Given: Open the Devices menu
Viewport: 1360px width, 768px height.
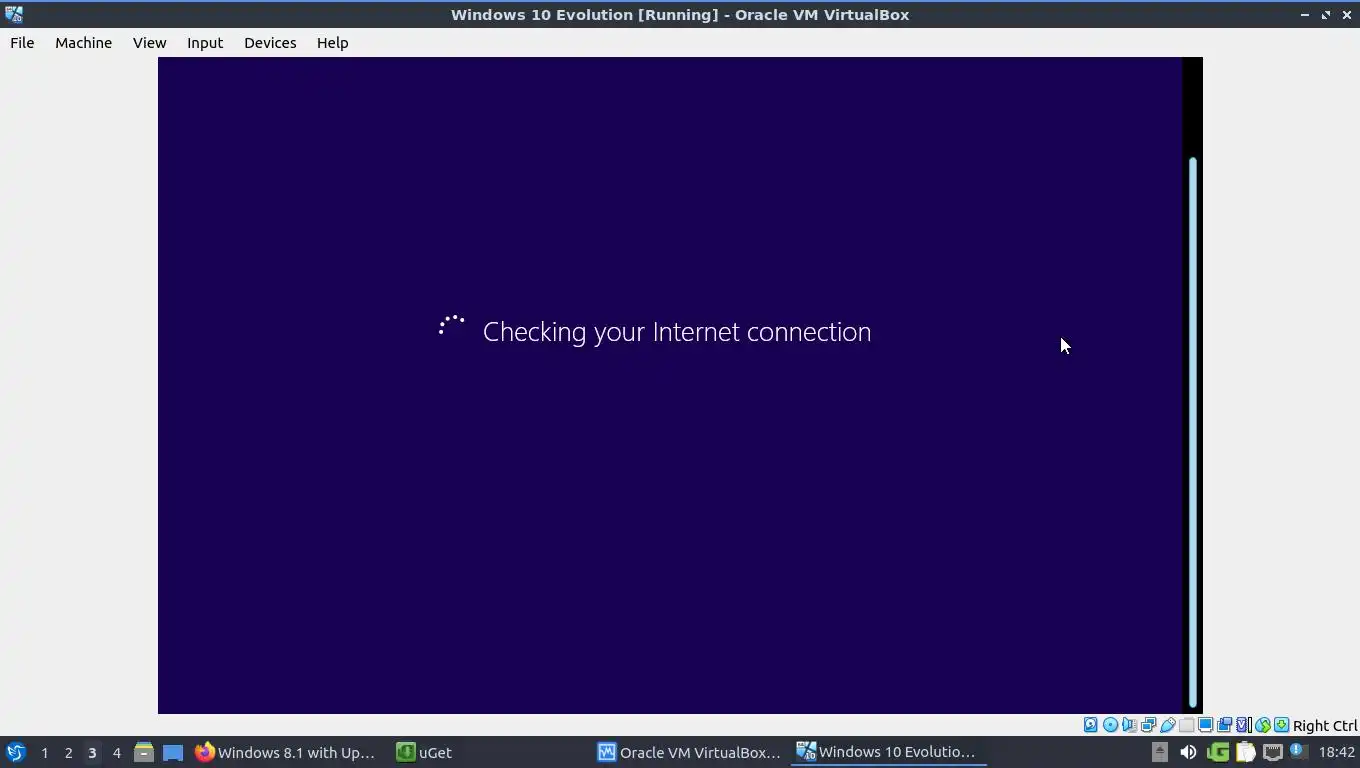Looking at the screenshot, I should coord(270,43).
